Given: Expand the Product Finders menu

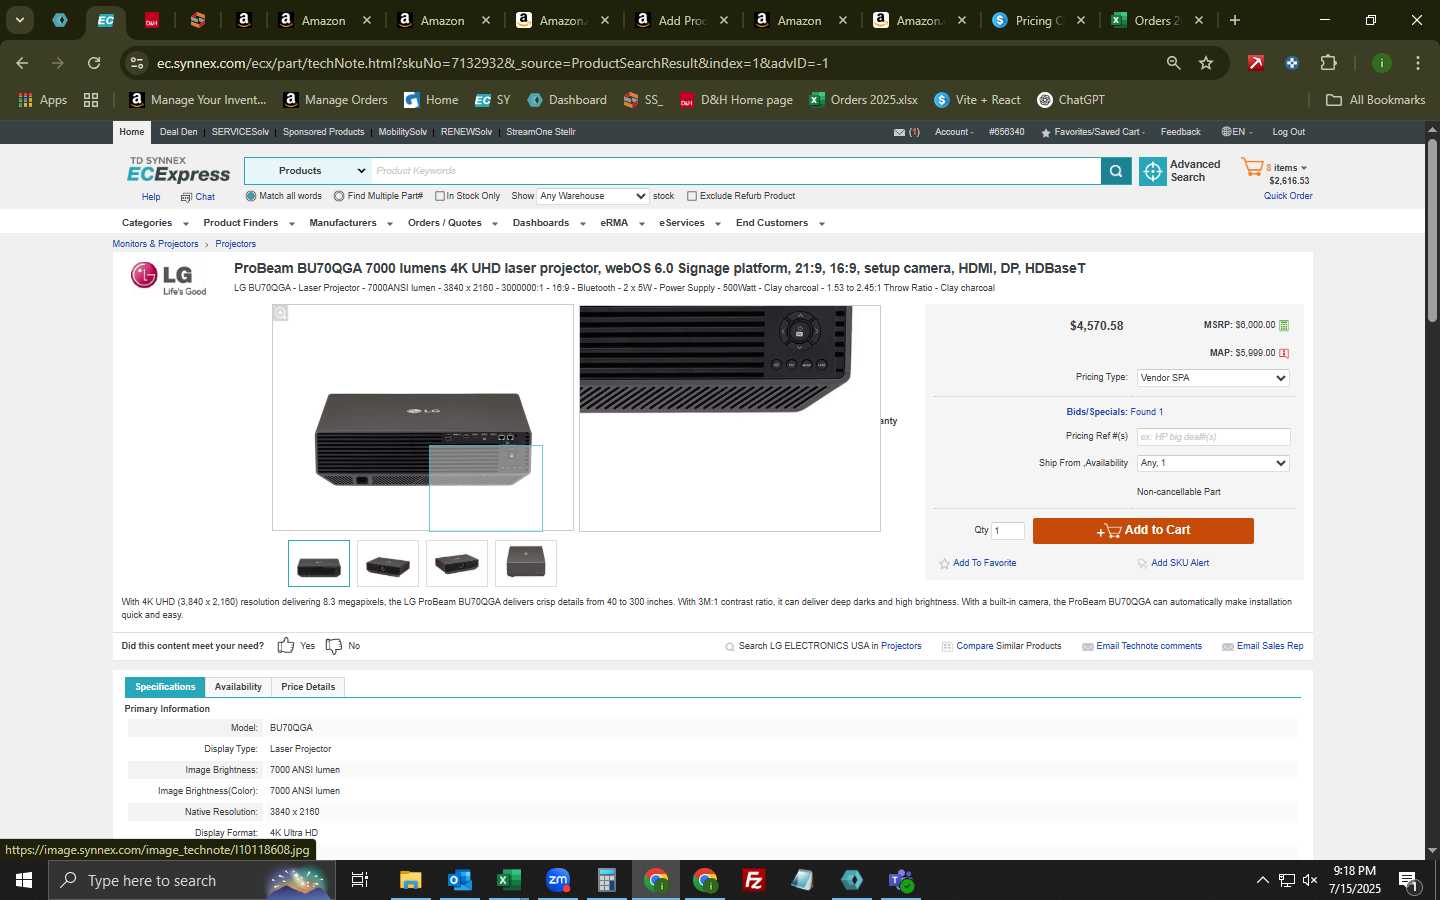Looking at the screenshot, I should click(x=249, y=223).
